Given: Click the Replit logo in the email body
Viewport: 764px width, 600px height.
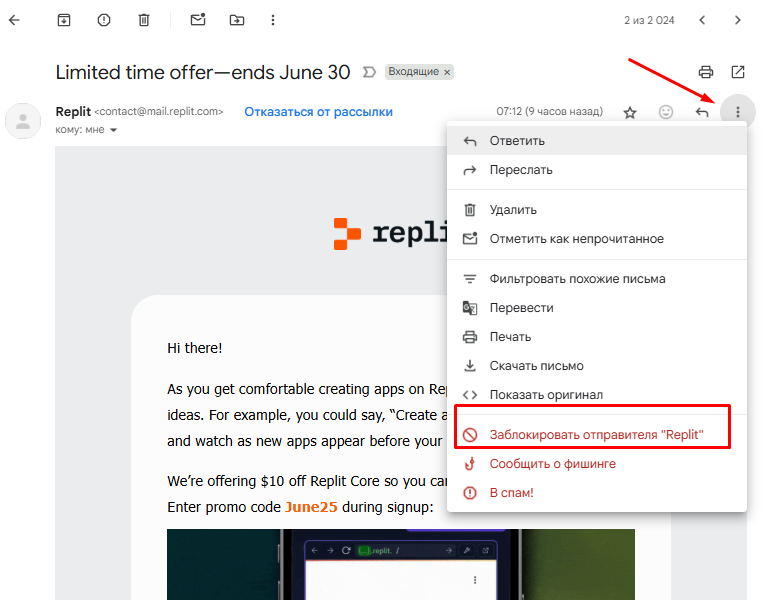Looking at the screenshot, I should [390, 233].
